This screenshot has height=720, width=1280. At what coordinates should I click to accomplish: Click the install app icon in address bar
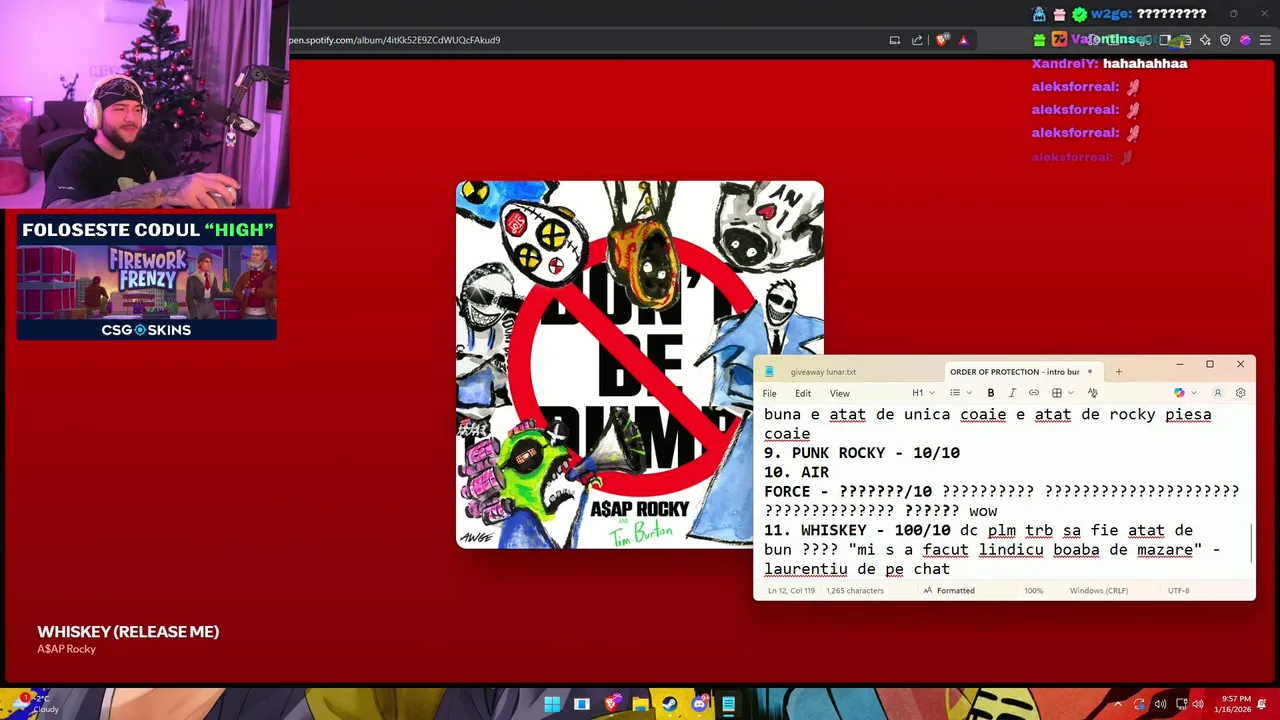pos(895,40)
